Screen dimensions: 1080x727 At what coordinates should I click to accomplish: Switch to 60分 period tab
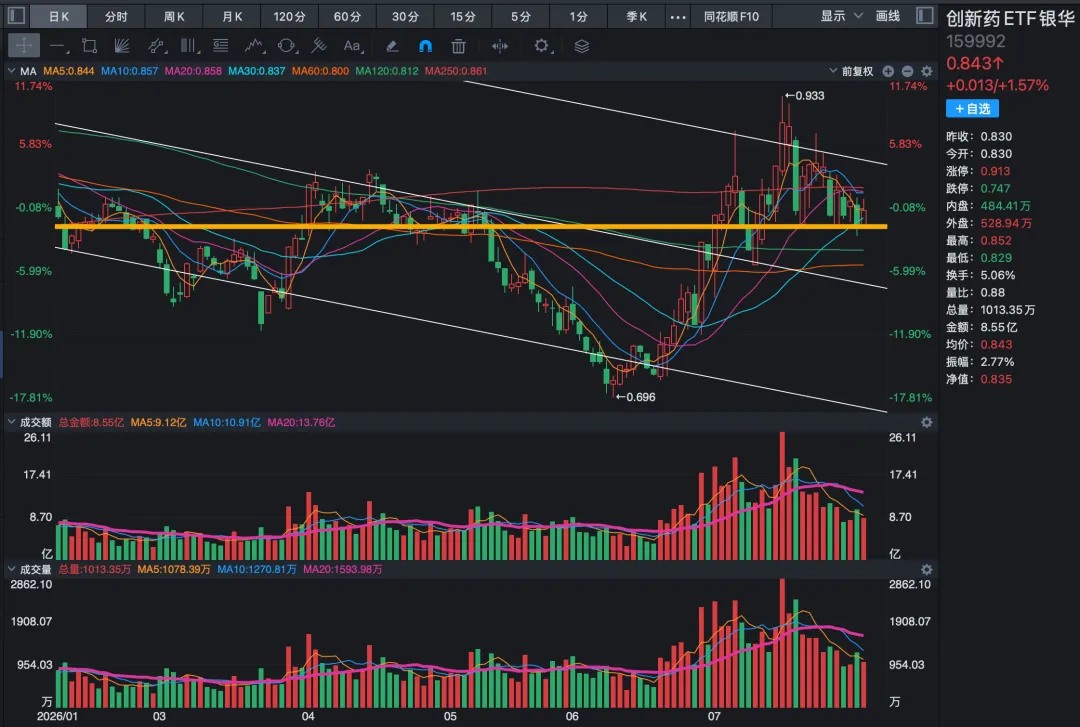[x=347, y=16]
